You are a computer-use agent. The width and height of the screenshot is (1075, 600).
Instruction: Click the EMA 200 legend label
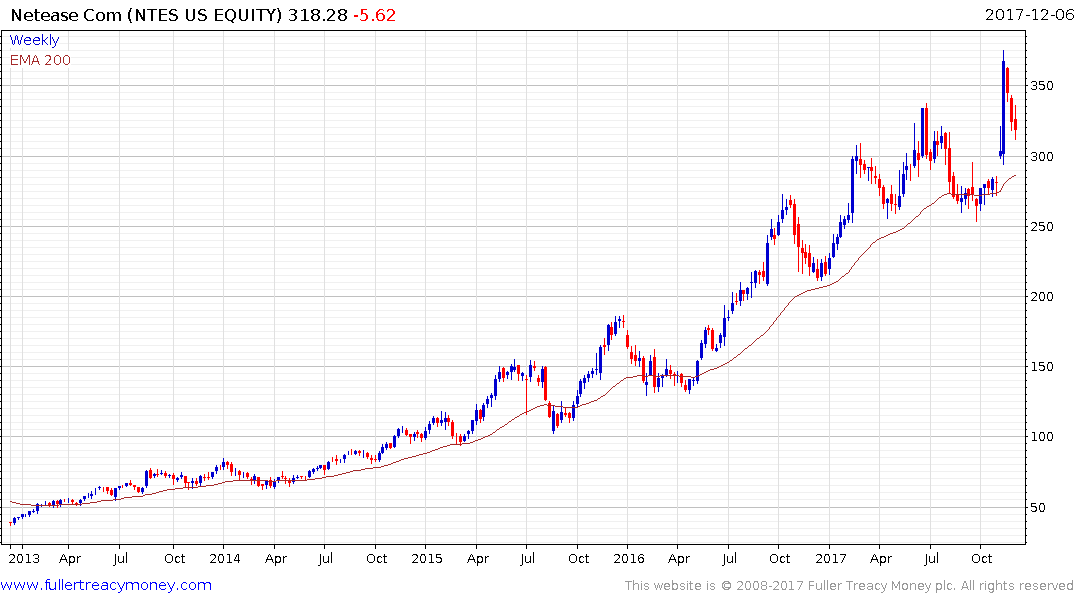40,60
